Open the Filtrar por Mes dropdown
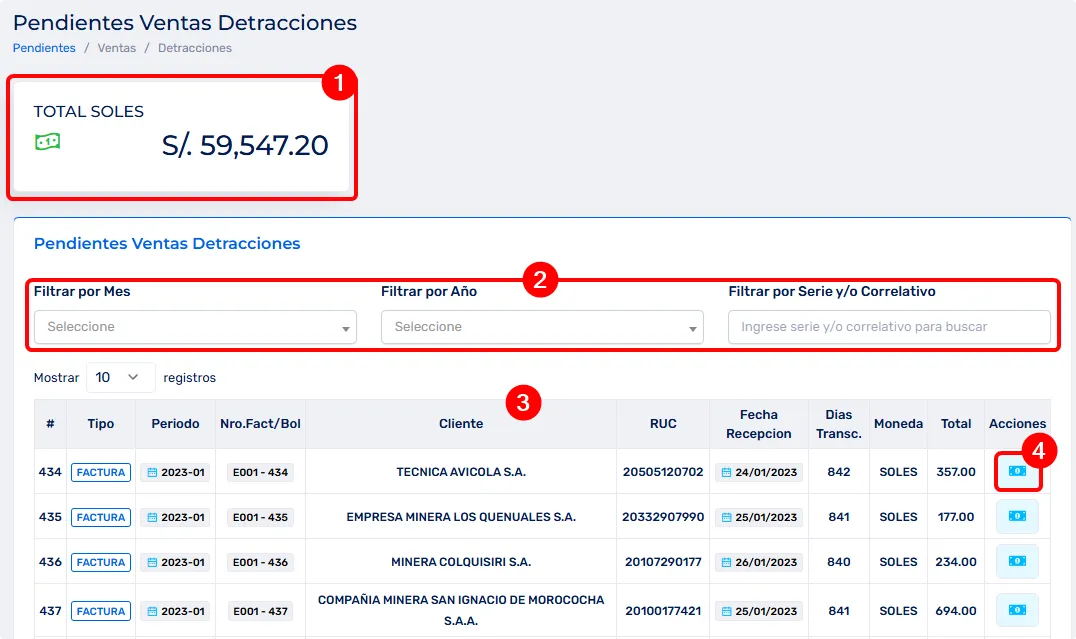The image size is (1076, 639). [195, 327]
